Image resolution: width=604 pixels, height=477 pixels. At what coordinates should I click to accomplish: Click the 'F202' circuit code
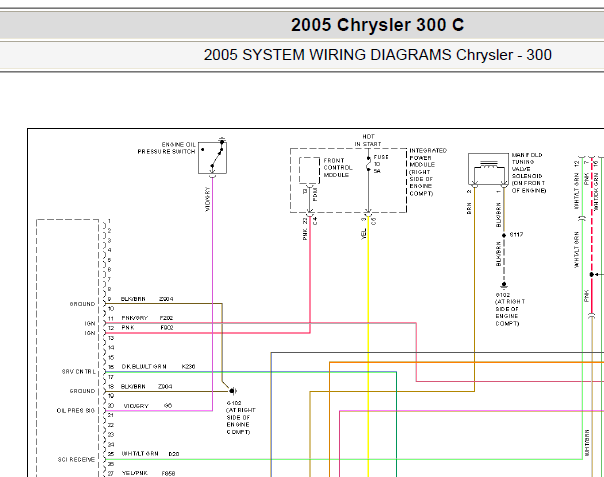166,318
